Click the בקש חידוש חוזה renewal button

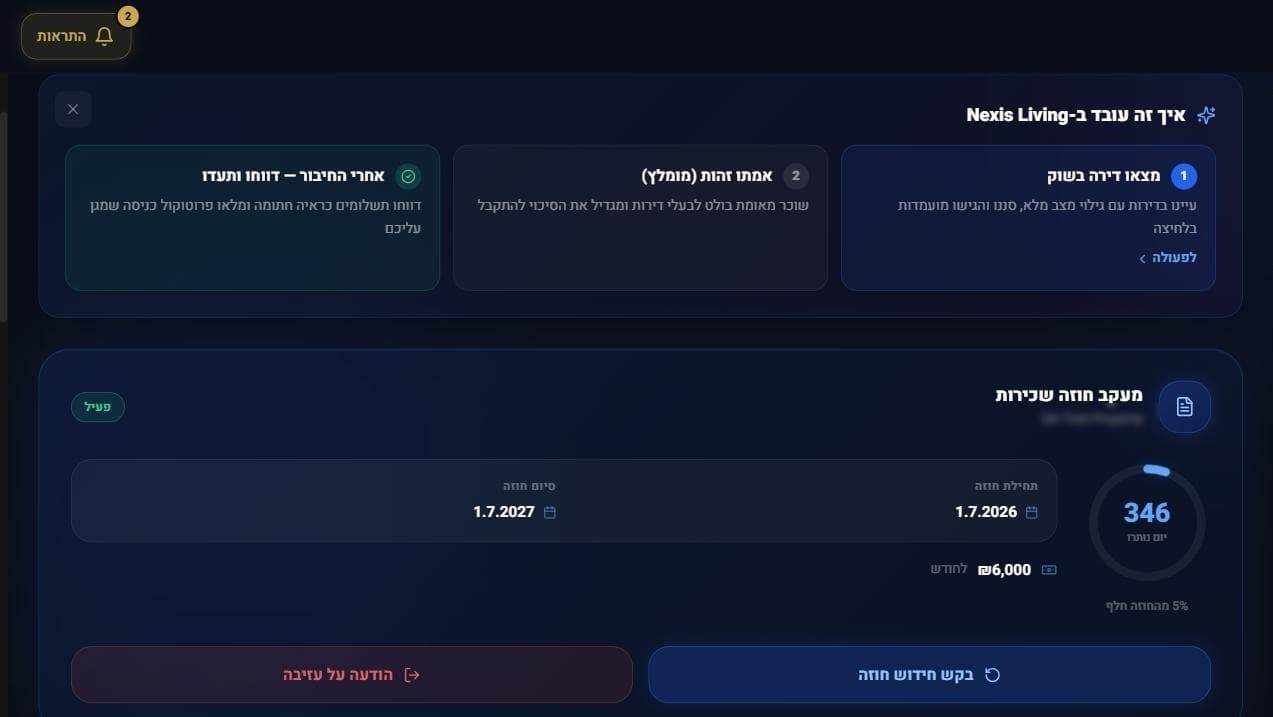click(929, 675)
